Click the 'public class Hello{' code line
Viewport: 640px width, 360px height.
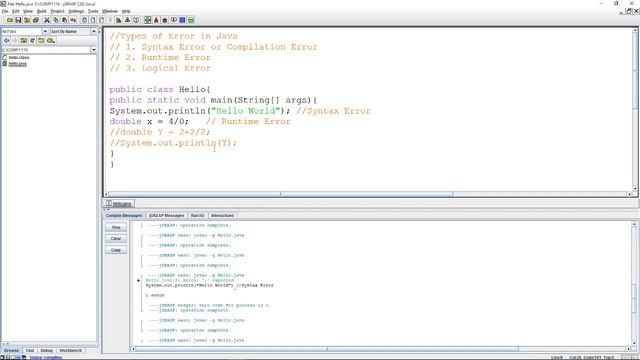point(160,89)
